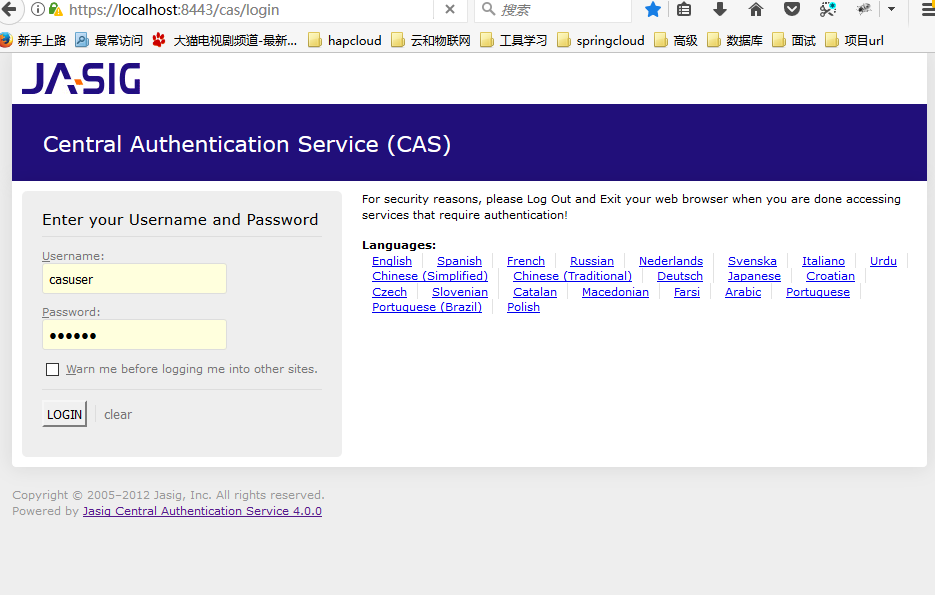
Task: Switch language to Svenska
Action: pos(752,261)
